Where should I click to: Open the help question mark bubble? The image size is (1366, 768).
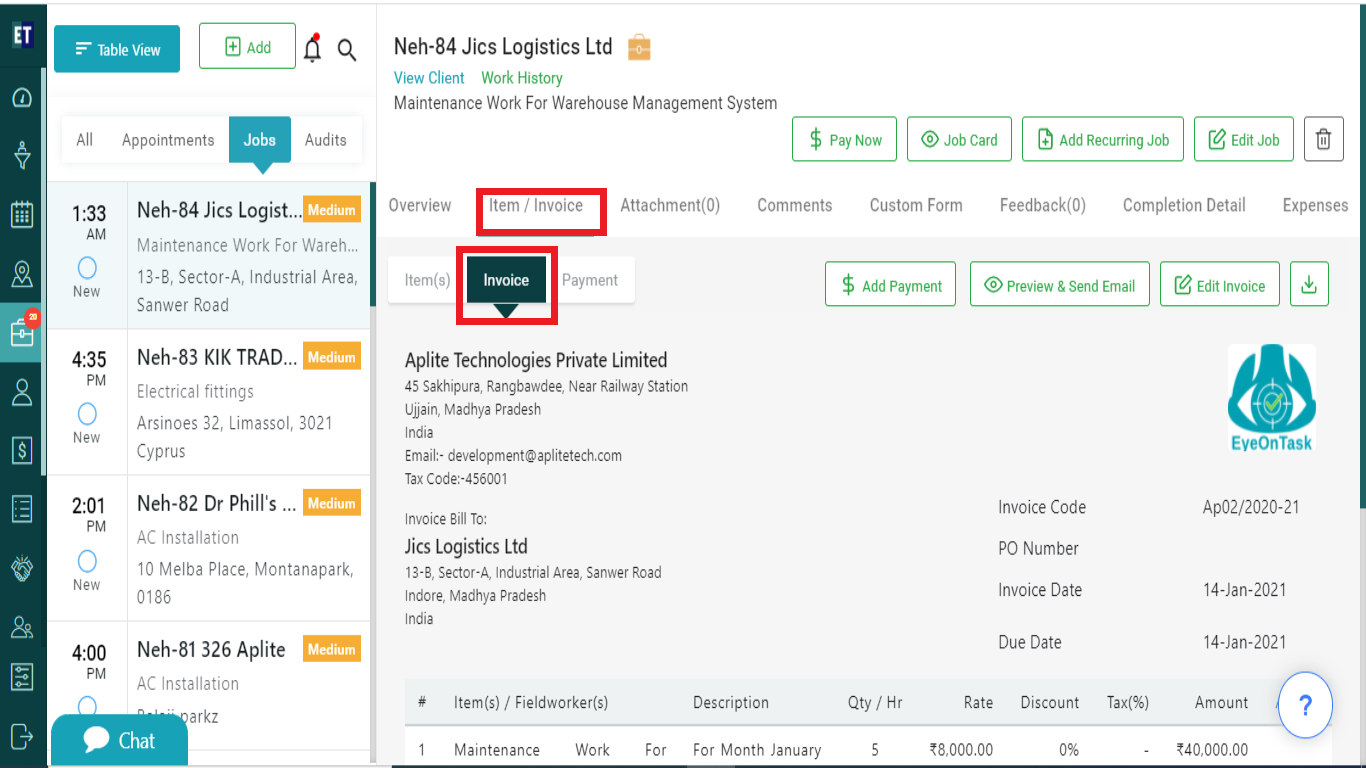tap(1304, 705)
